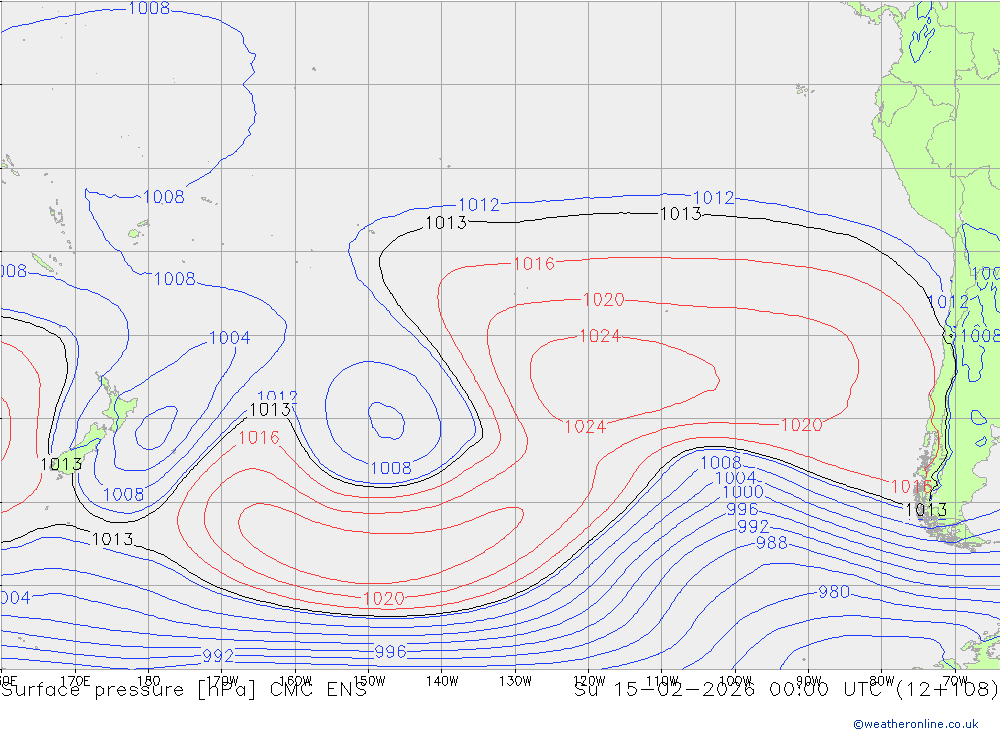Select the 1008 label inside the closed low

click(x=391, y=468)
